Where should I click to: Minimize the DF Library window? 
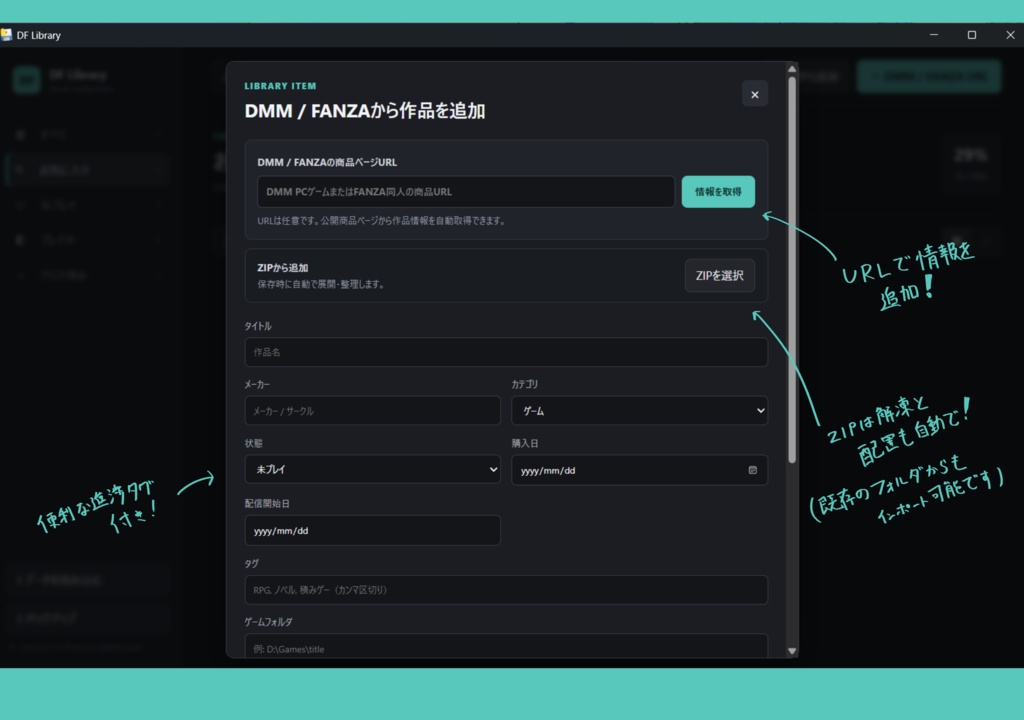pyautogui.click(x=934, y=35)
